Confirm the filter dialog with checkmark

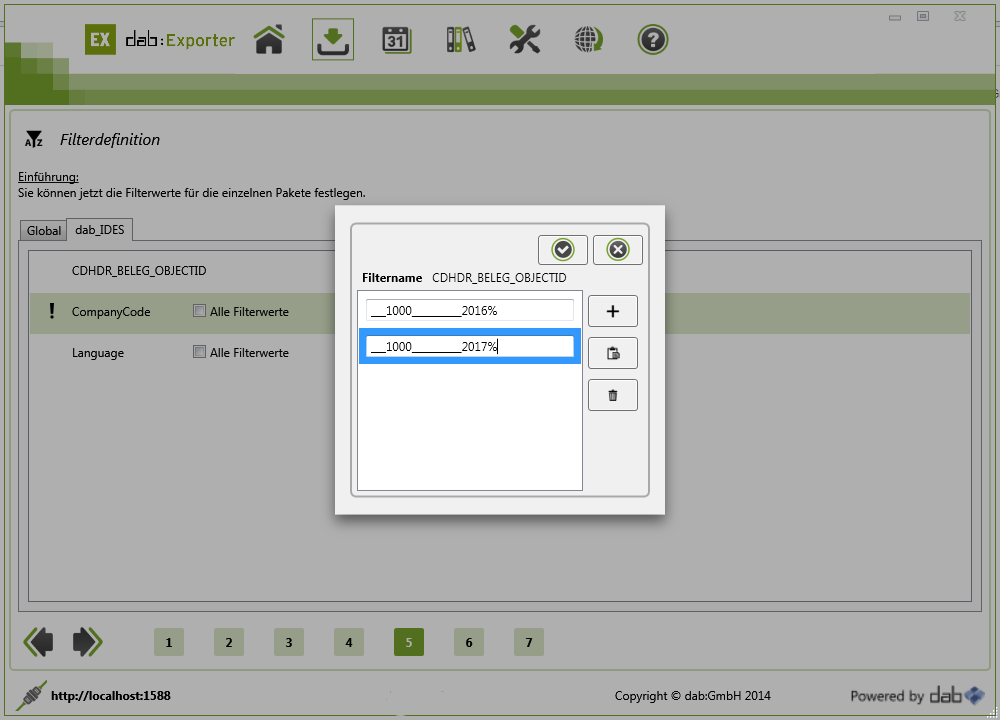click(x=562, y=249)
